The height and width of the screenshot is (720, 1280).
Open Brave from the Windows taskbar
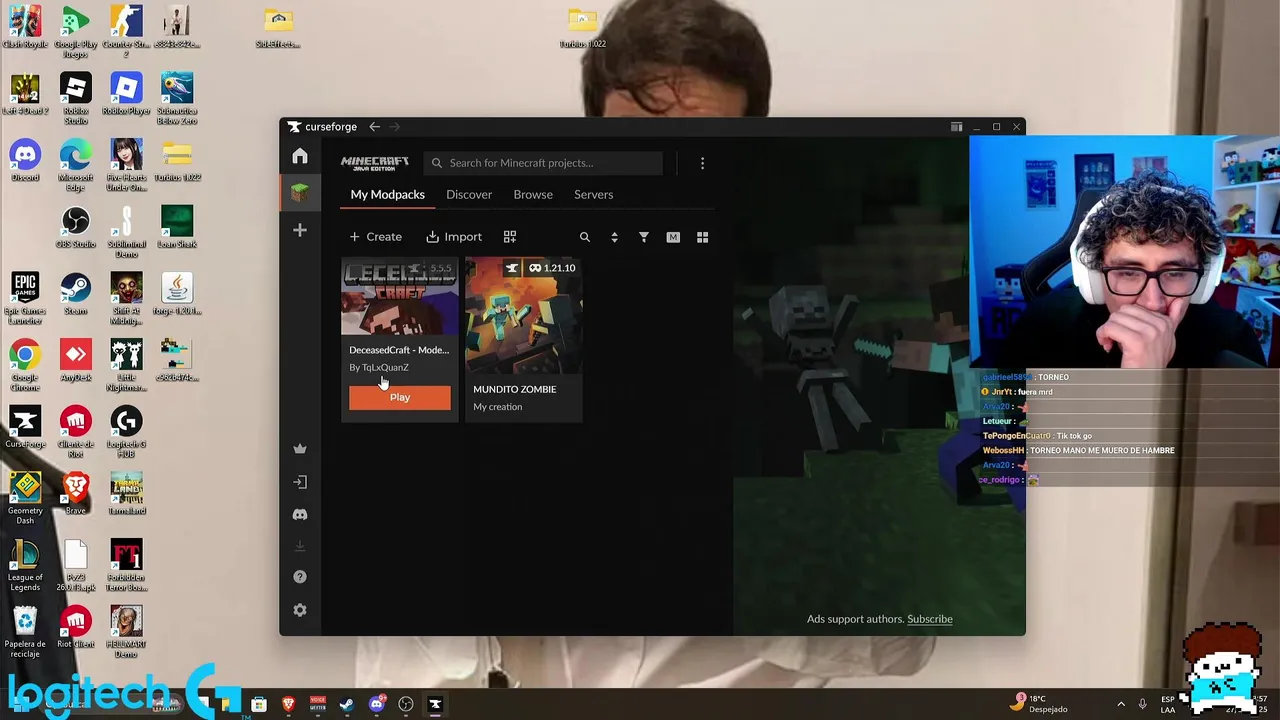click(288, 704)
